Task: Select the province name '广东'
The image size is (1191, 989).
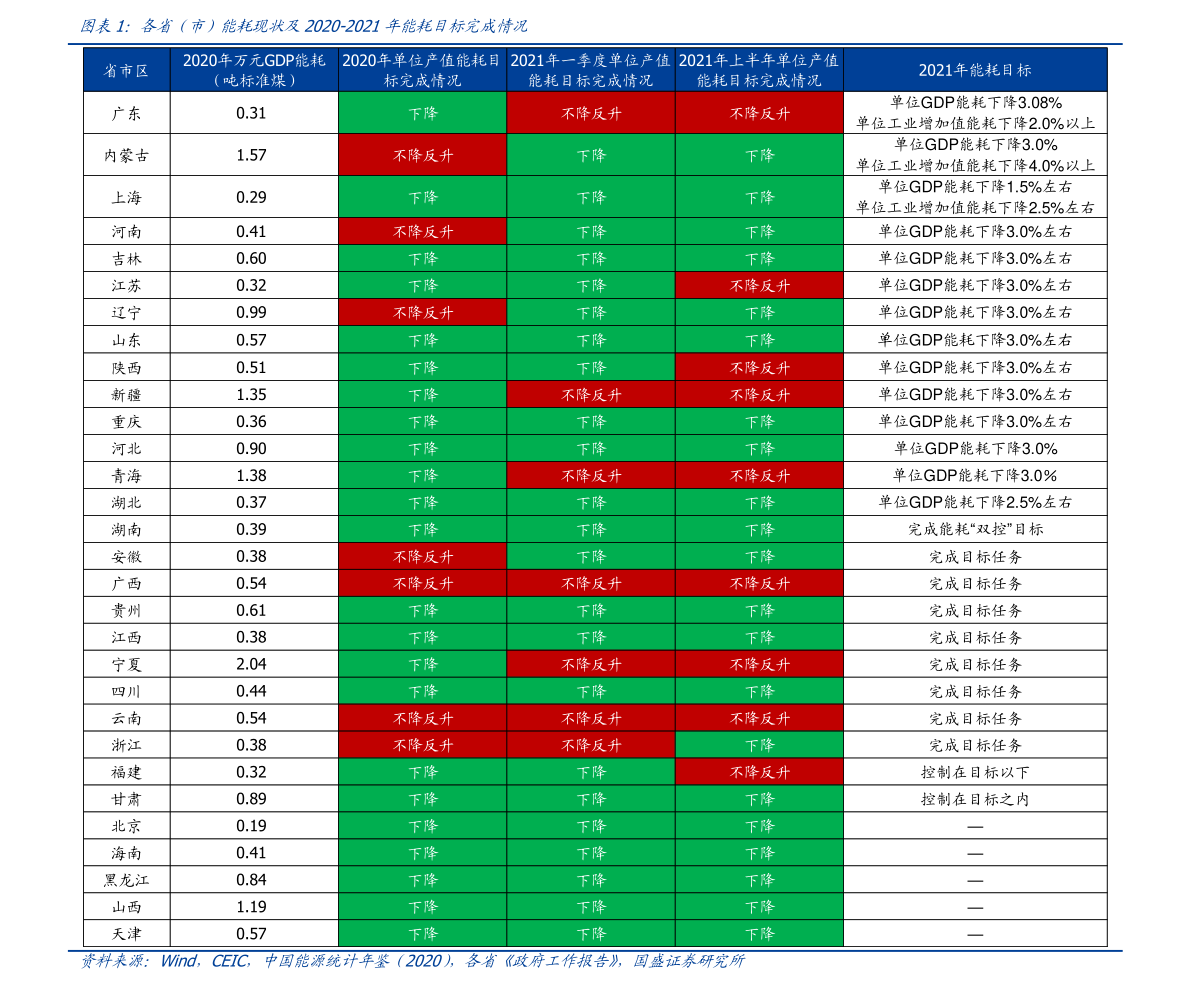Action: pyautogui.click(x=126, y=113)
